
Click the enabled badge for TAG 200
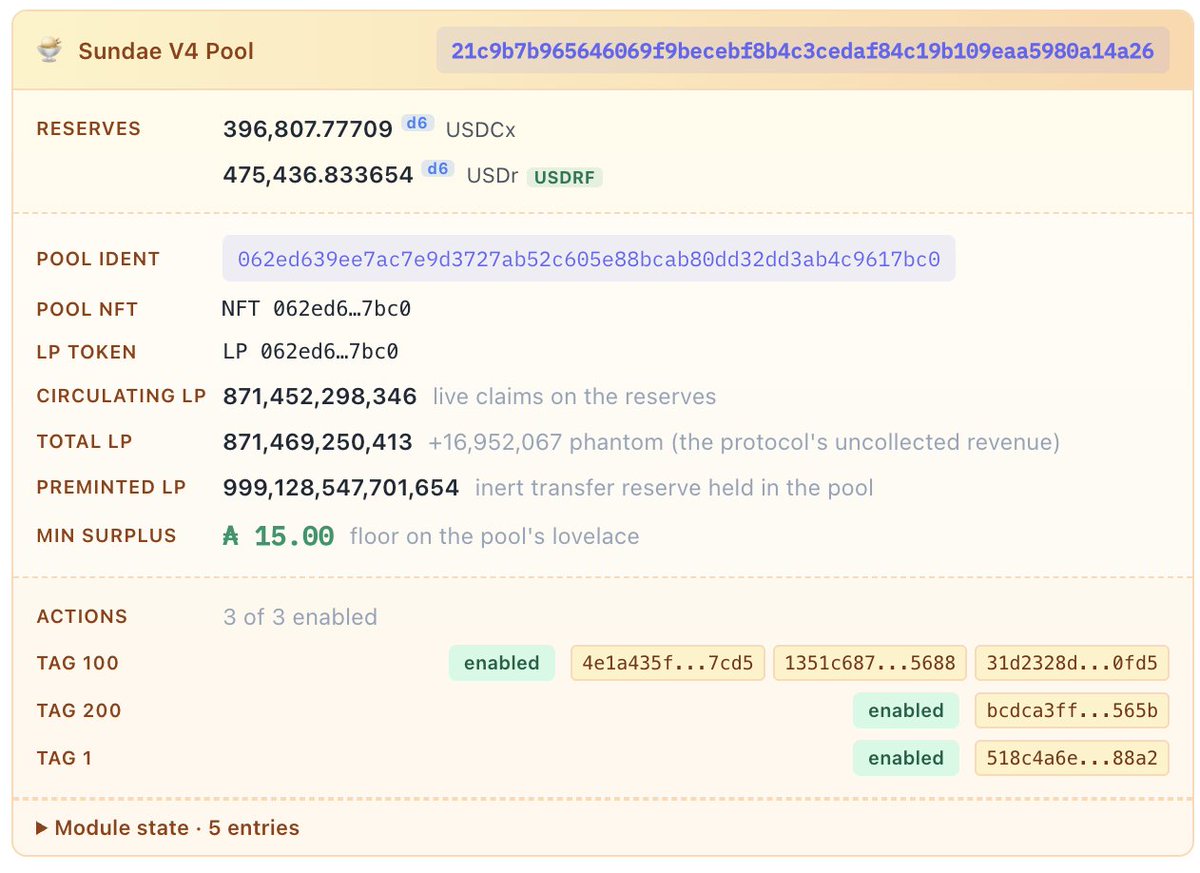(906, 710)
